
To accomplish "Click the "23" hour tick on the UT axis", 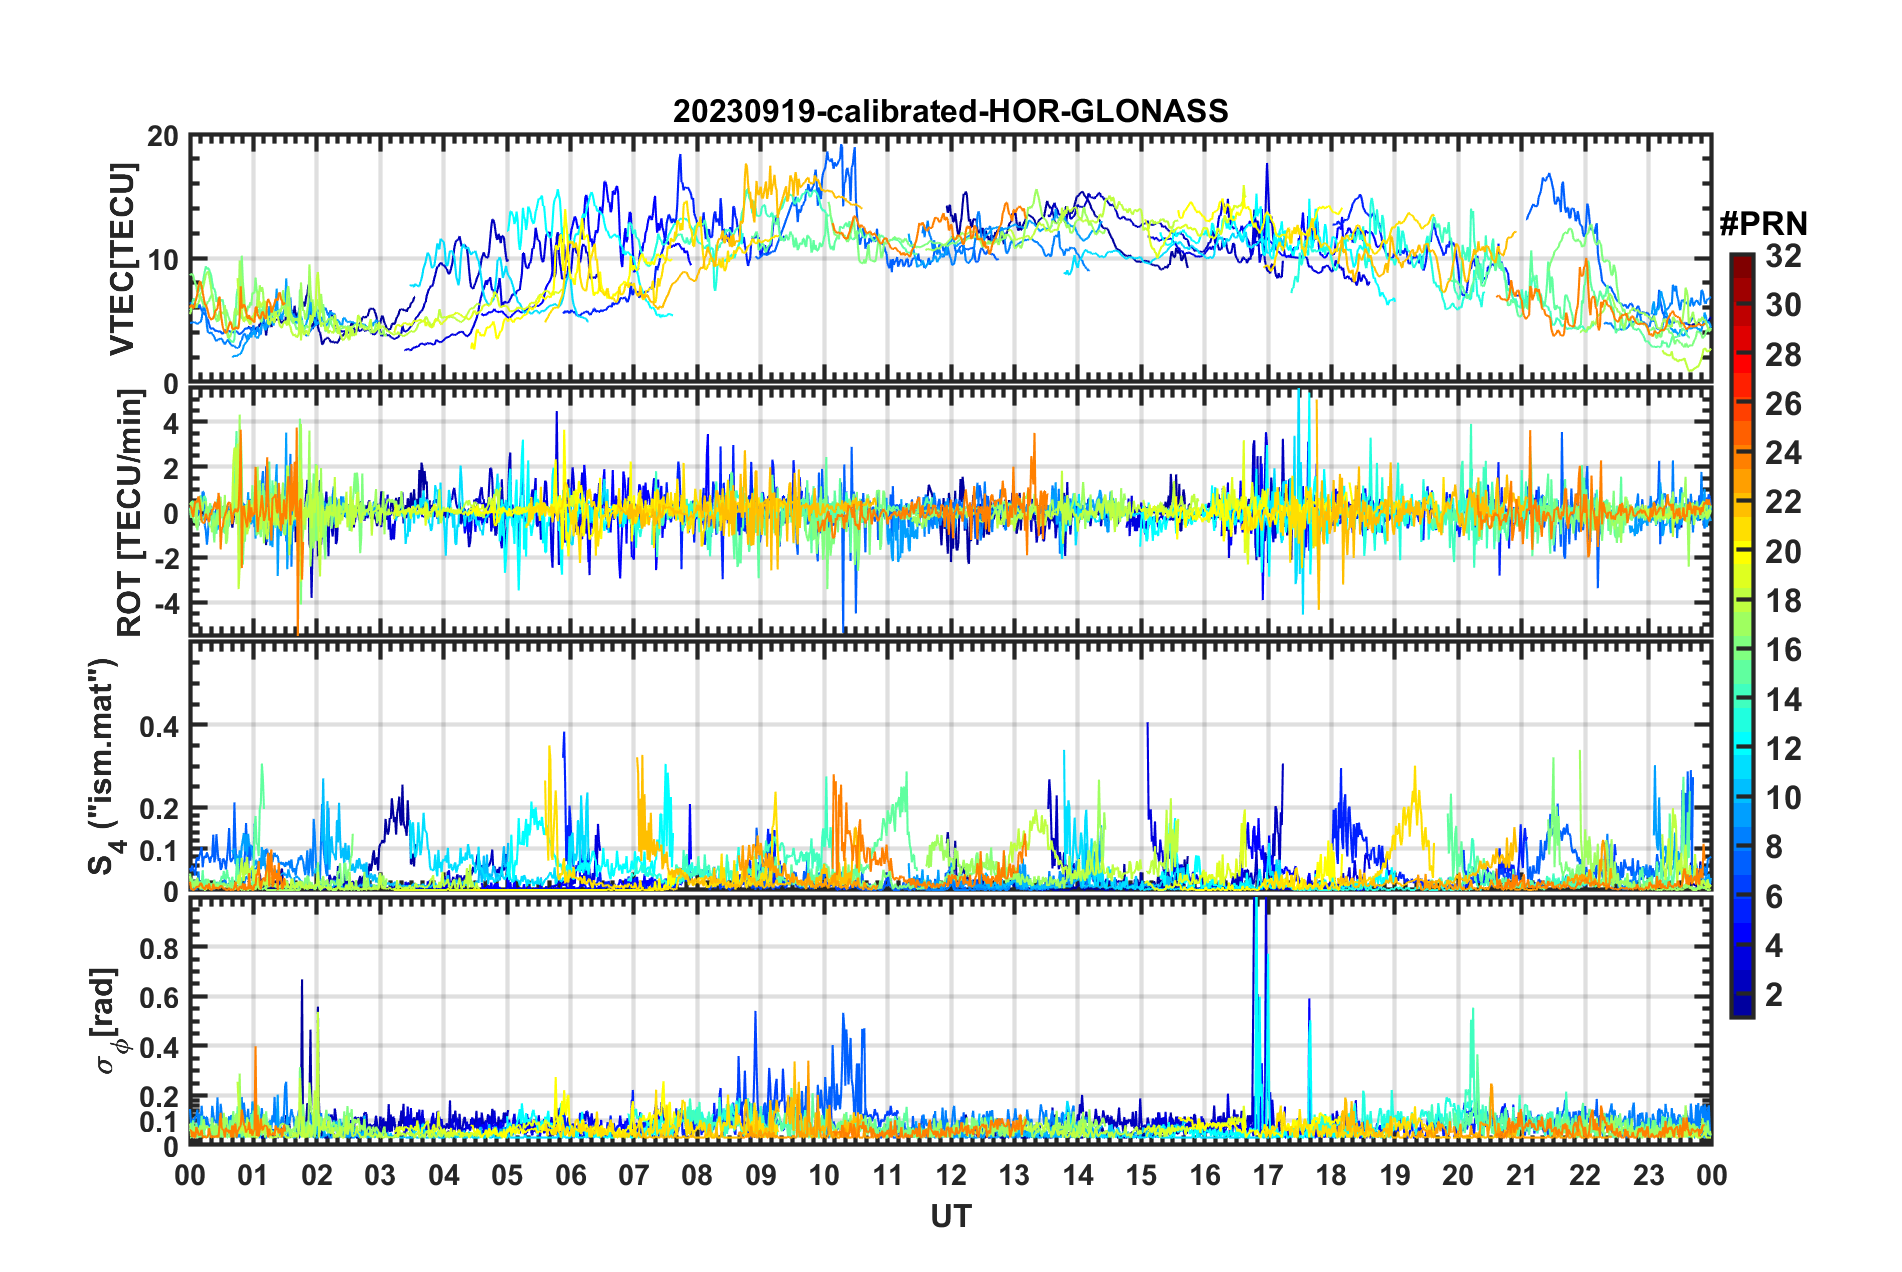I will pyautogui.click(x=1648, y=1175).
